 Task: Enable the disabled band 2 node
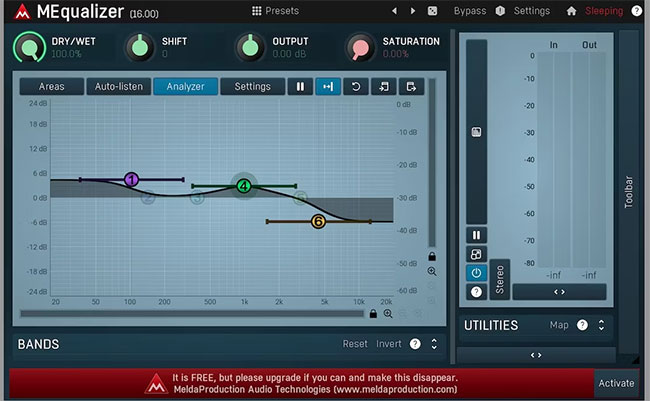coord(148,197)
